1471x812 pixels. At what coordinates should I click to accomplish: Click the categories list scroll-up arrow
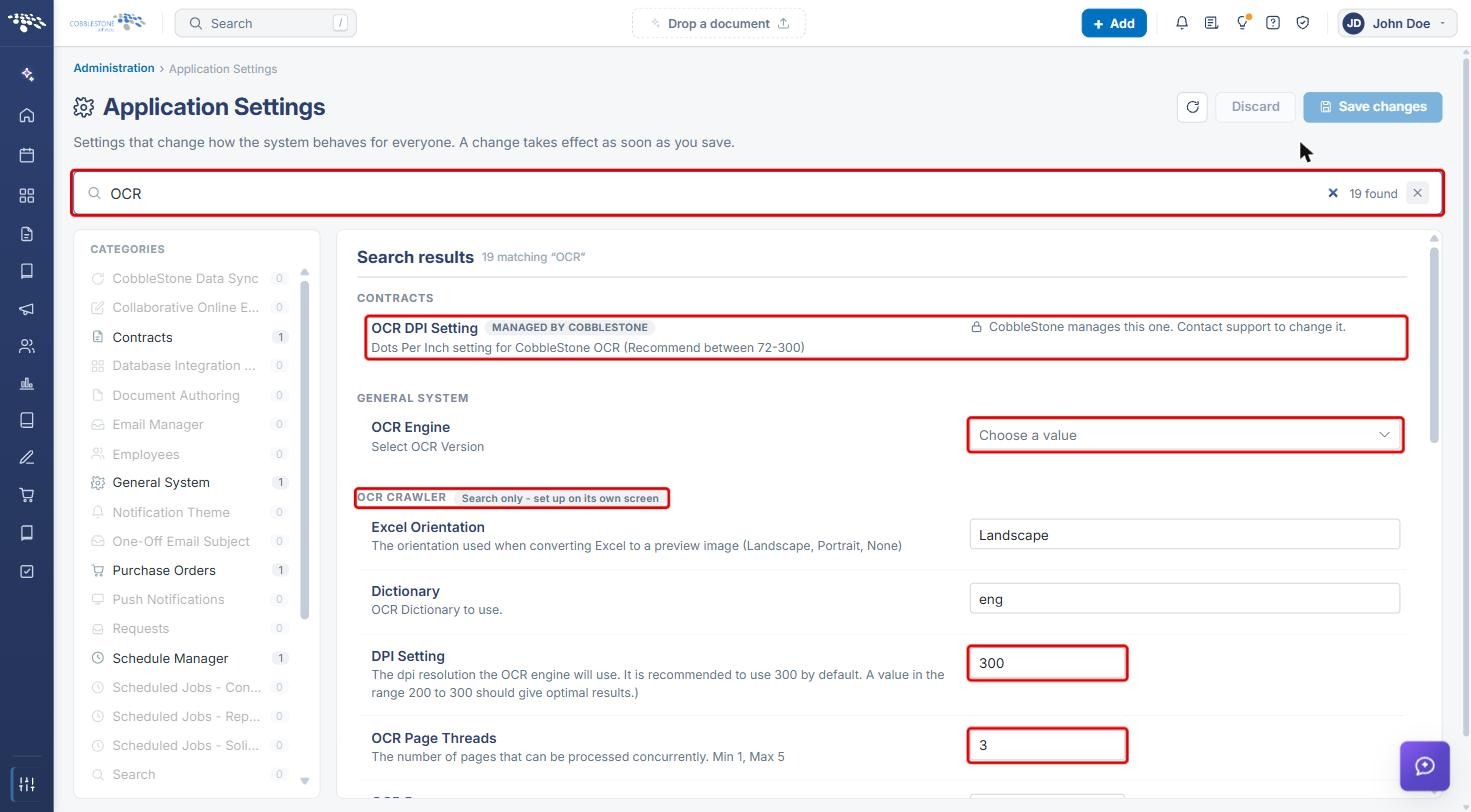pyautogui.click(x=305, y=272)
